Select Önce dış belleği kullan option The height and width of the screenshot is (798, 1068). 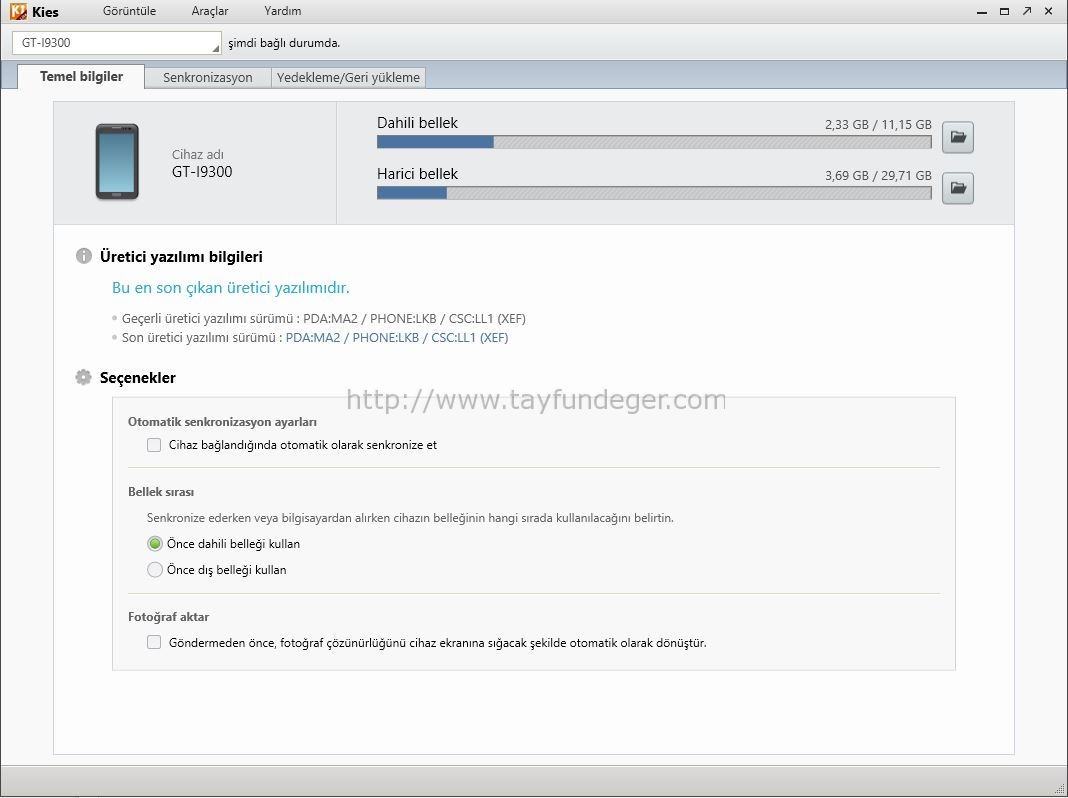(x=155, y=569)
